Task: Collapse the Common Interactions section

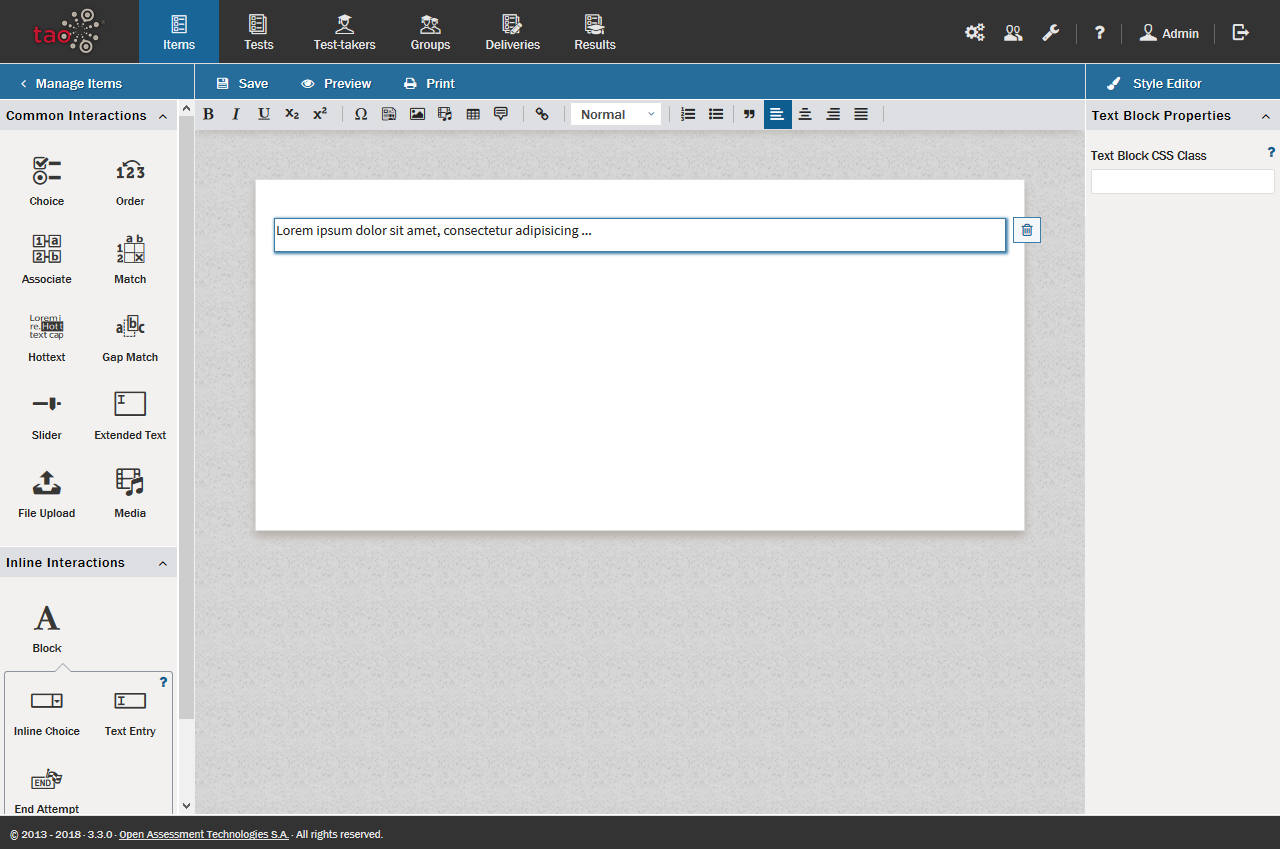Action: pos(162,116)
